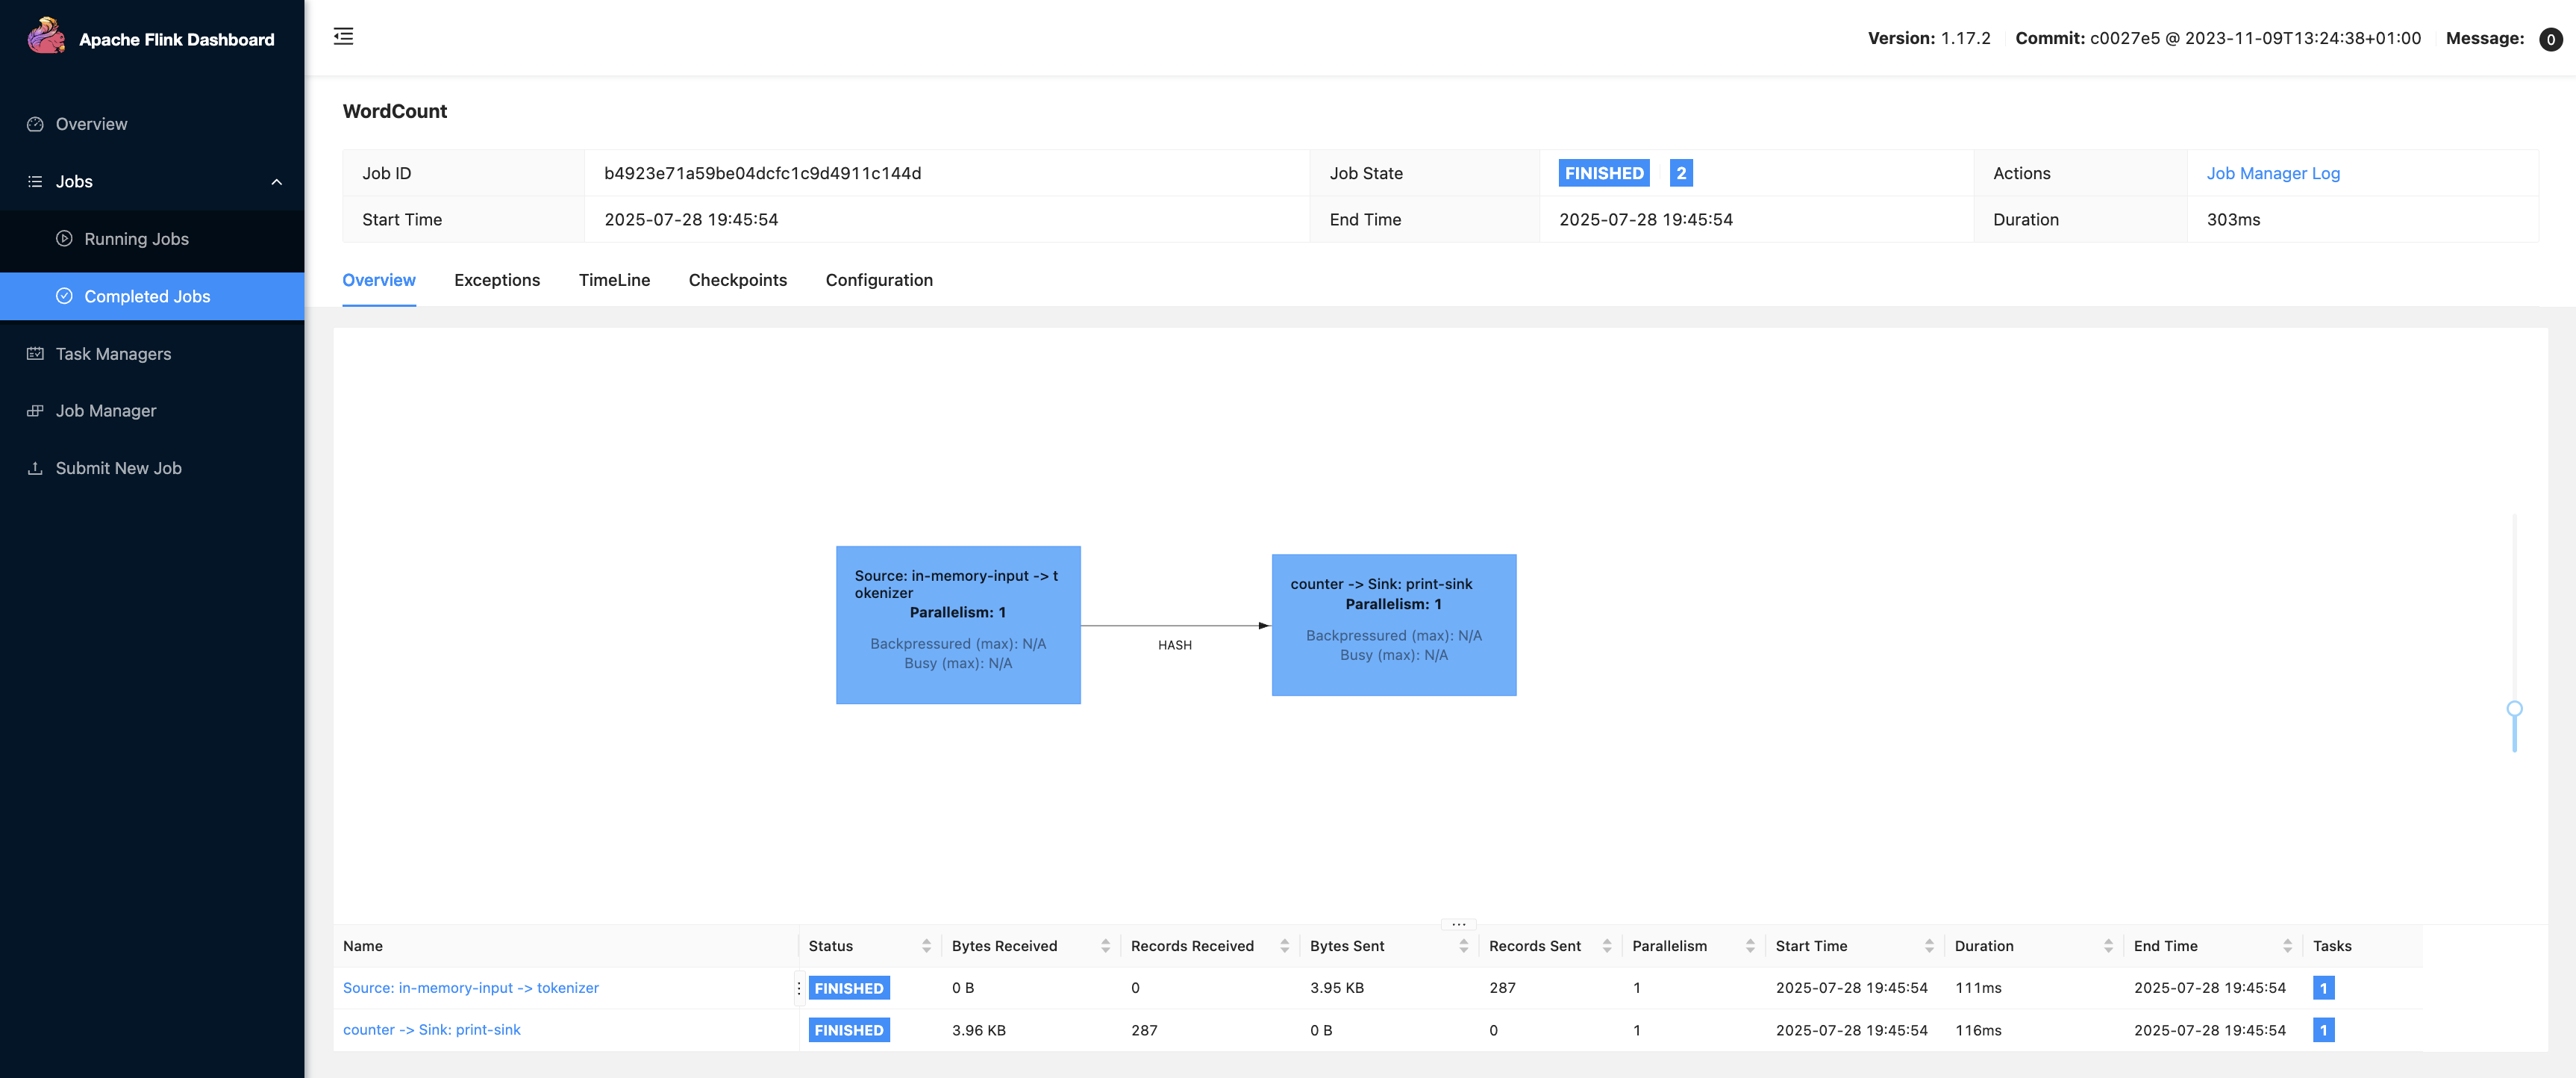2576x1078 pixels.
Task: Click the vertical dots handle in tokenizer row
Action: 799,988
